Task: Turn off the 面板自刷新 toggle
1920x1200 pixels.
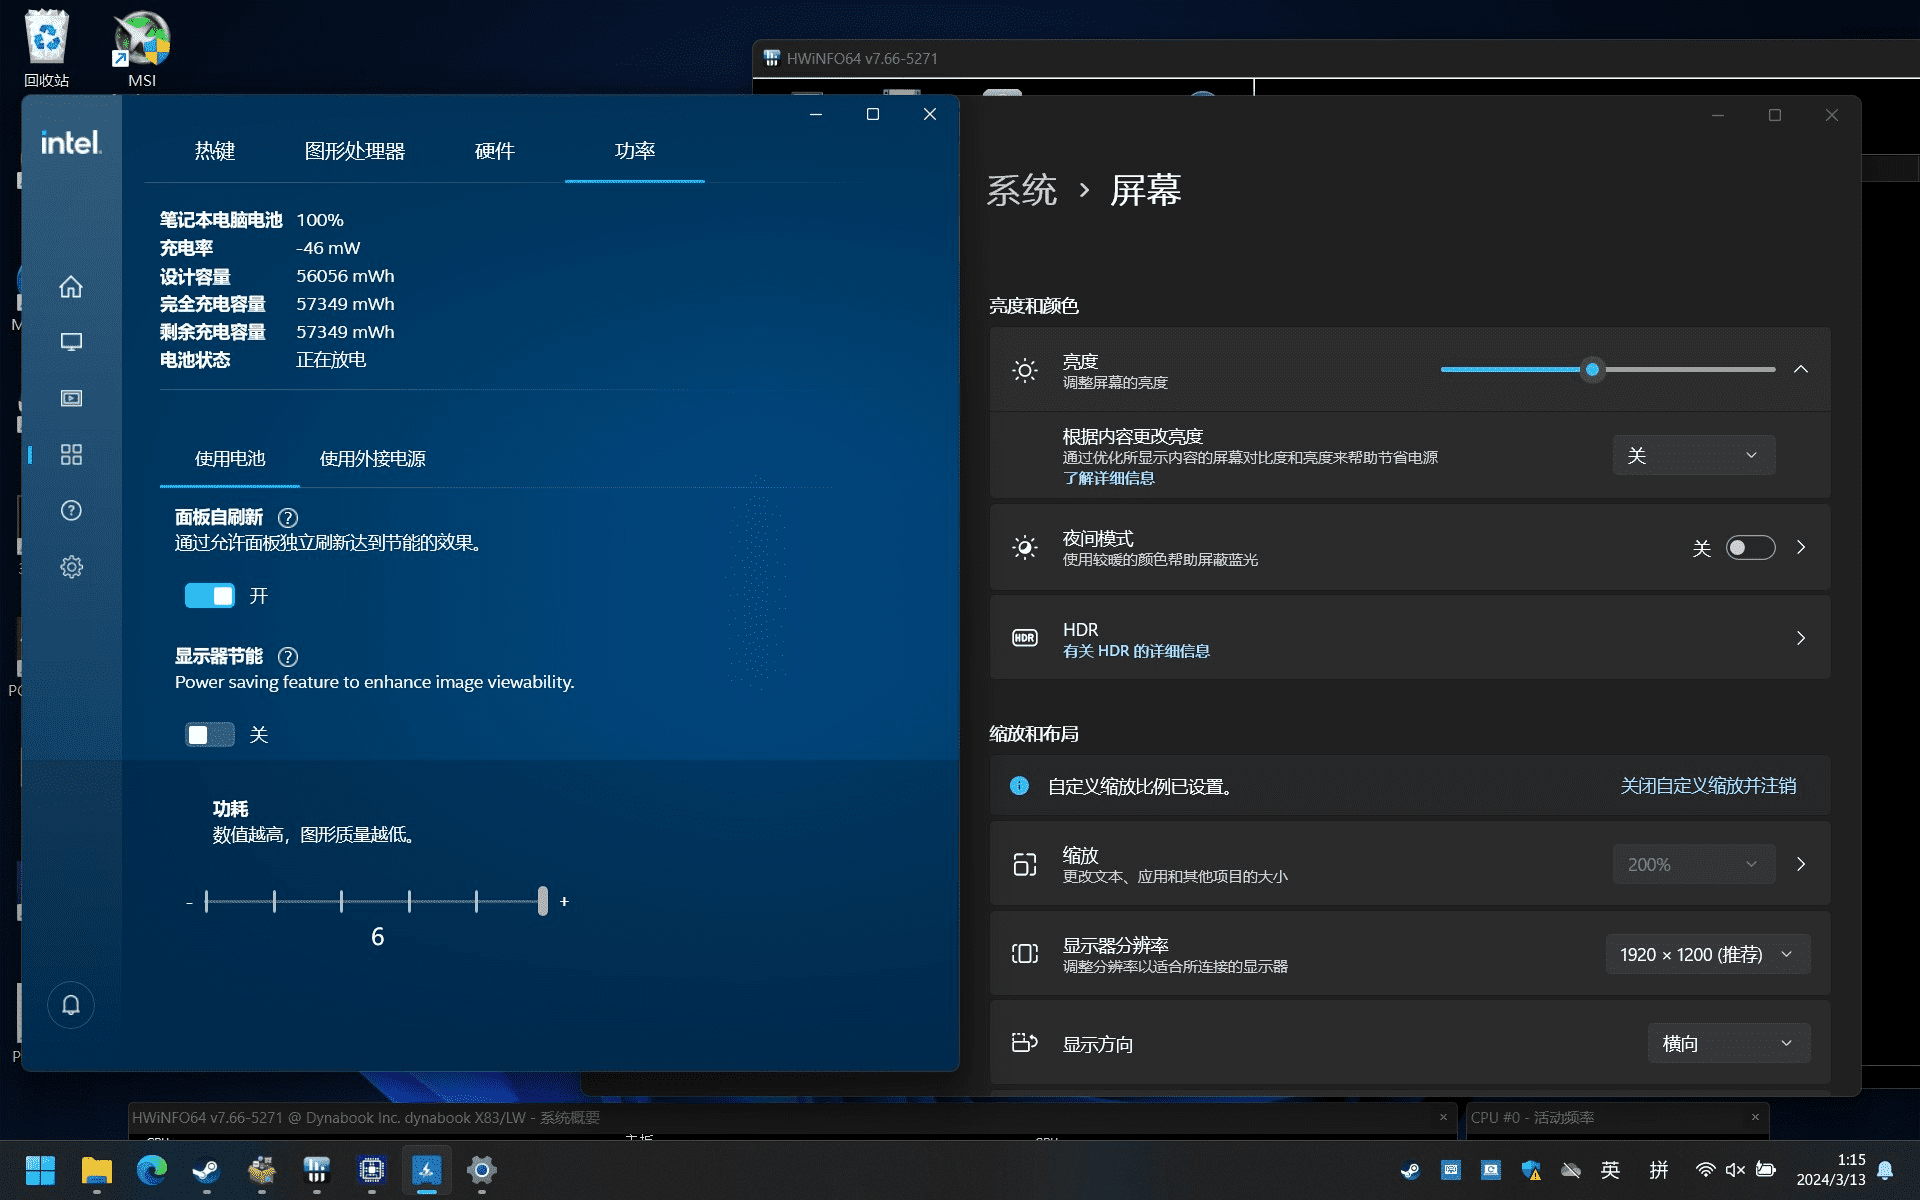Action: [x=210, y=596]
